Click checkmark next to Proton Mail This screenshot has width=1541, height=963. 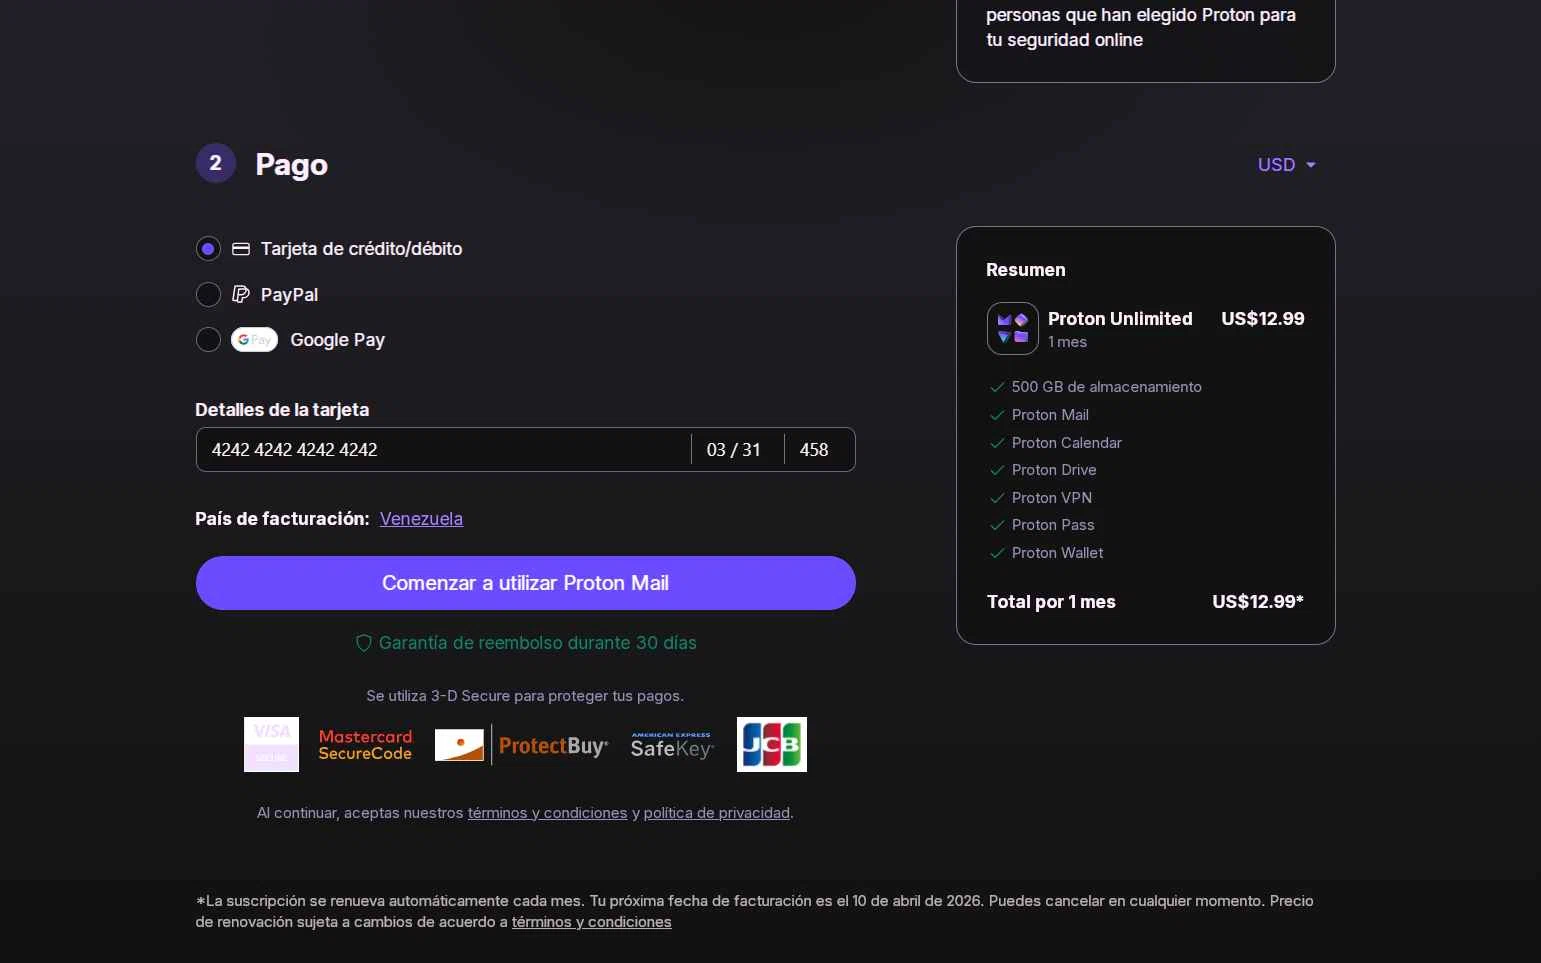997,415
